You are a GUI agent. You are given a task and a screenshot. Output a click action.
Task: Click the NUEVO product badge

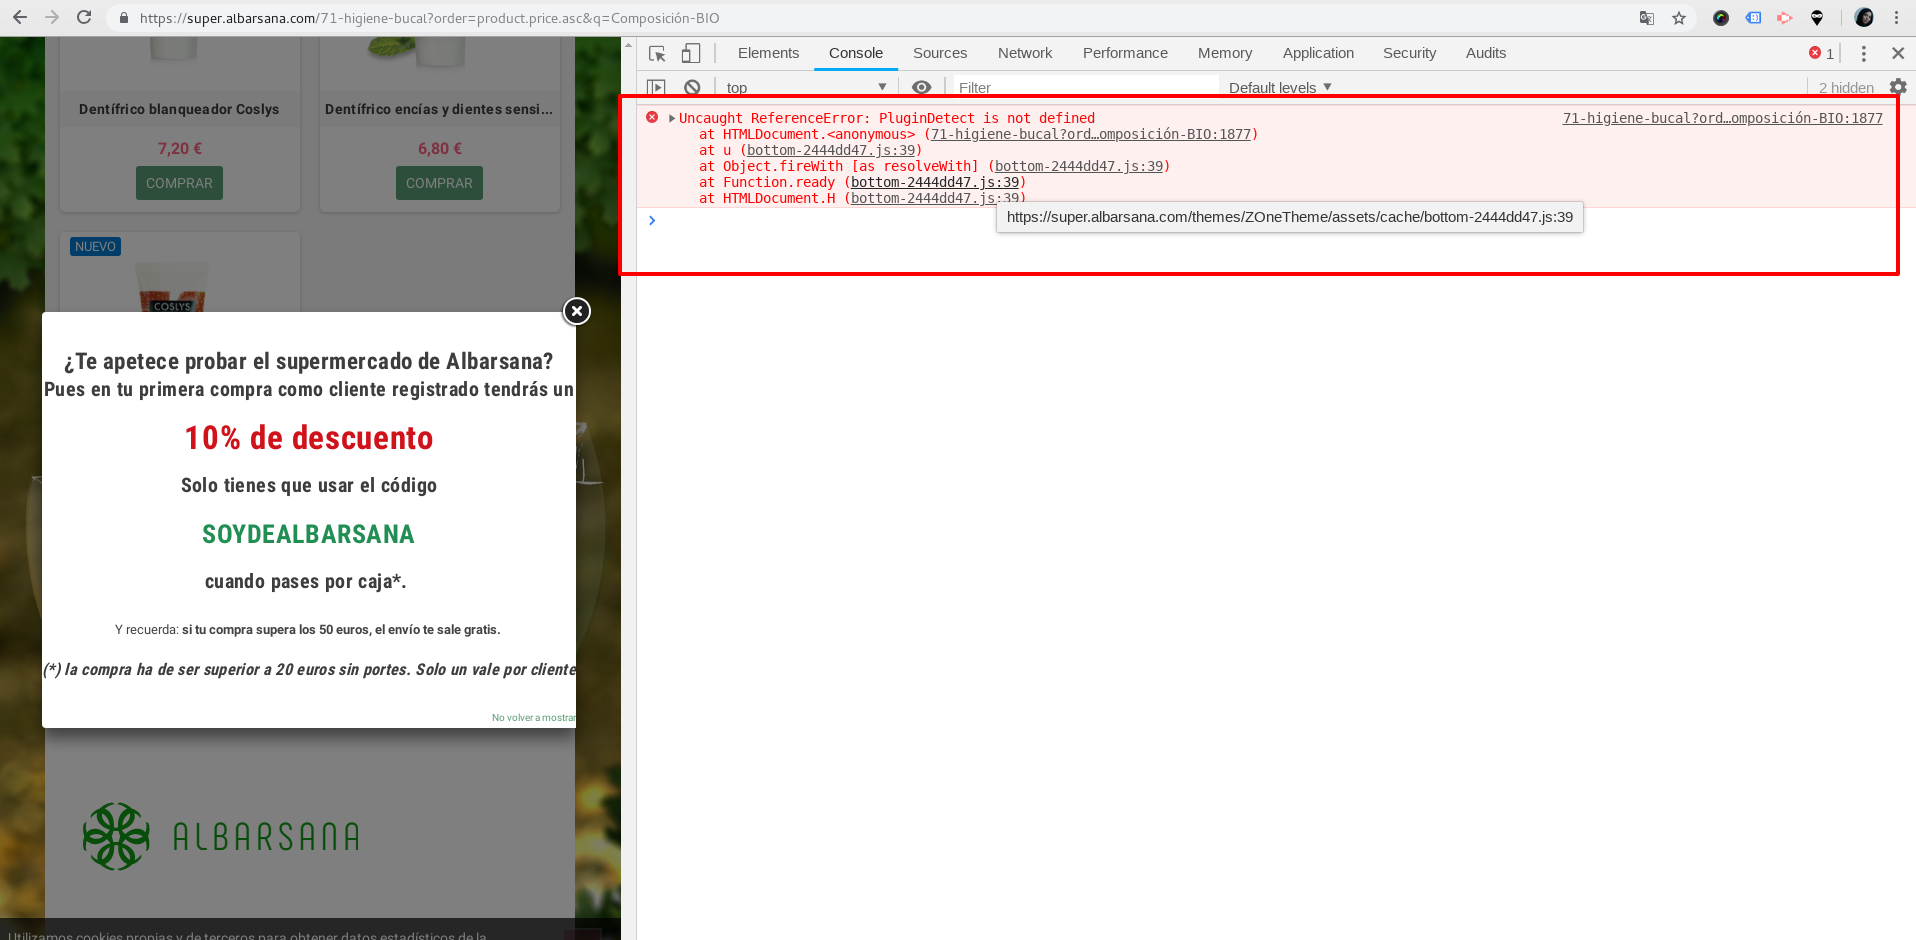[x=95, y=247]
